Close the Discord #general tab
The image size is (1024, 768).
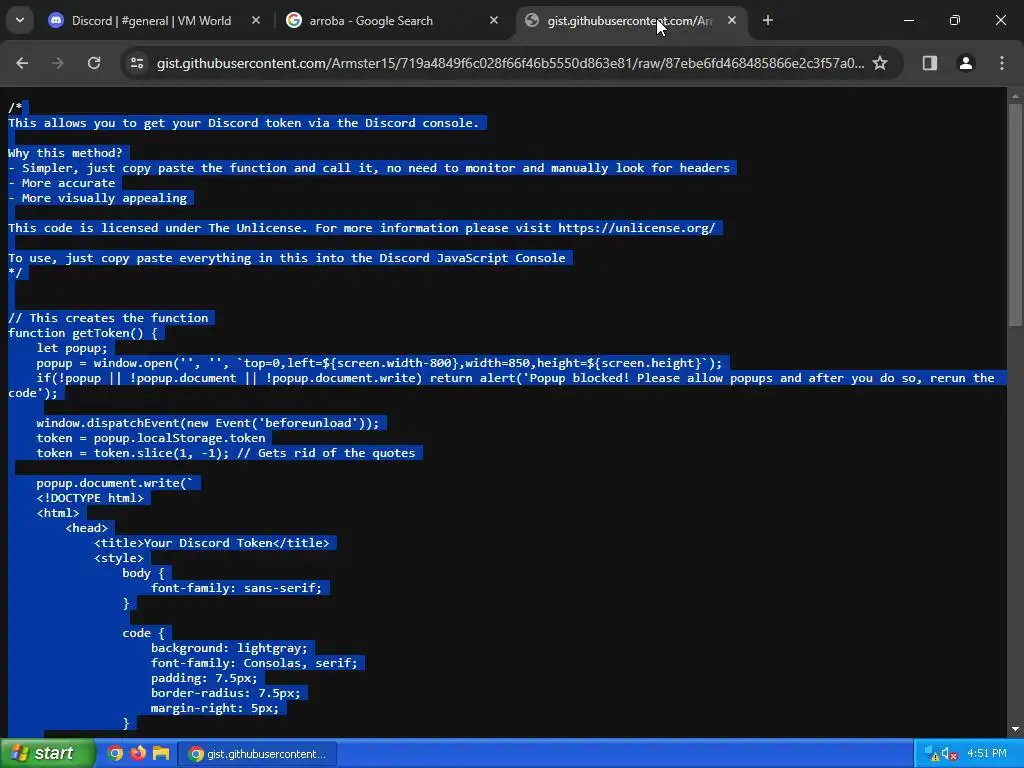click(256, 21)
